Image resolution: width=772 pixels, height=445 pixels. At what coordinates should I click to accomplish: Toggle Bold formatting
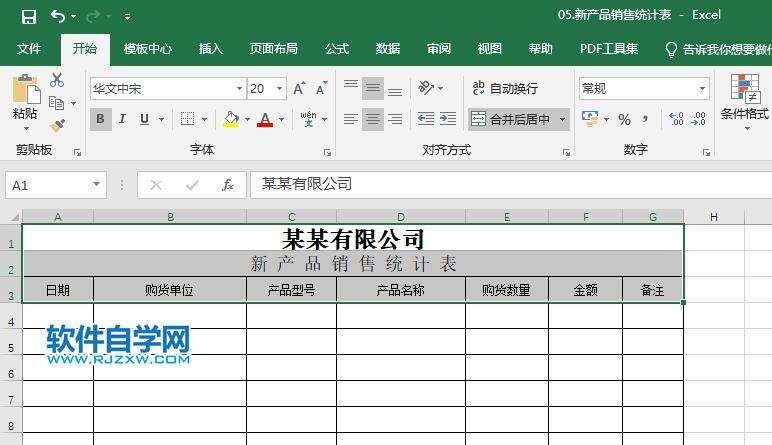pos(100,119)
